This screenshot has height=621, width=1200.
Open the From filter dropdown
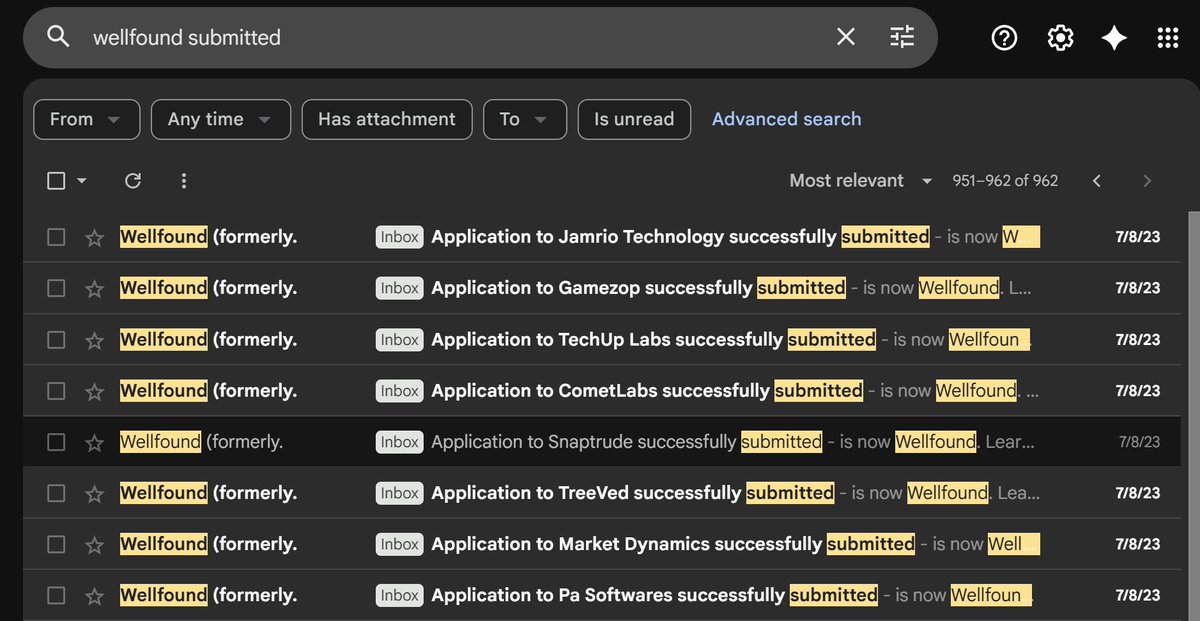tap(86, 119)
